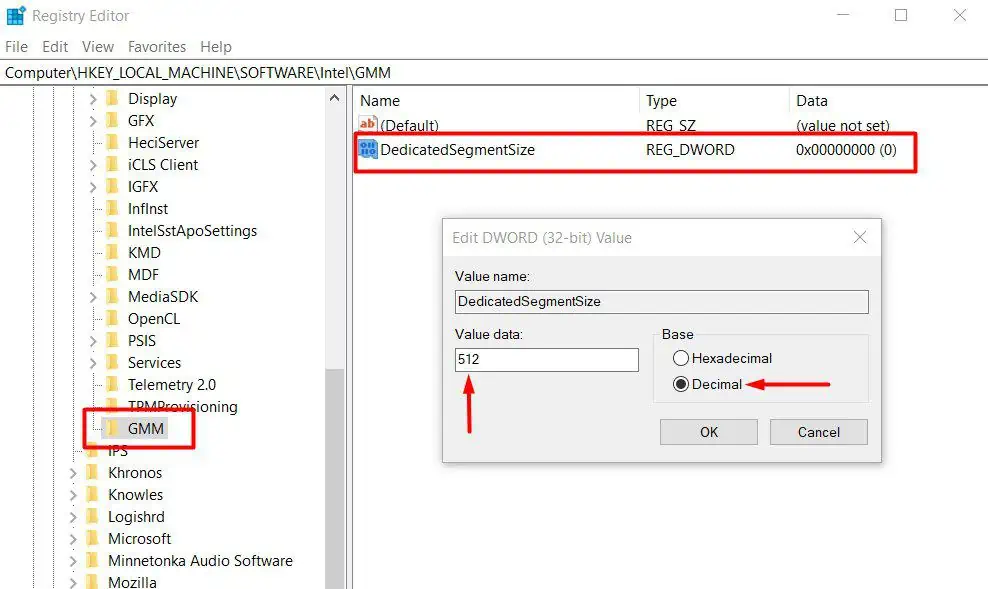Image resolution: width=988 pixels, height=589 pixels.
Task: Expand the Services key
Action: point(93,363)
